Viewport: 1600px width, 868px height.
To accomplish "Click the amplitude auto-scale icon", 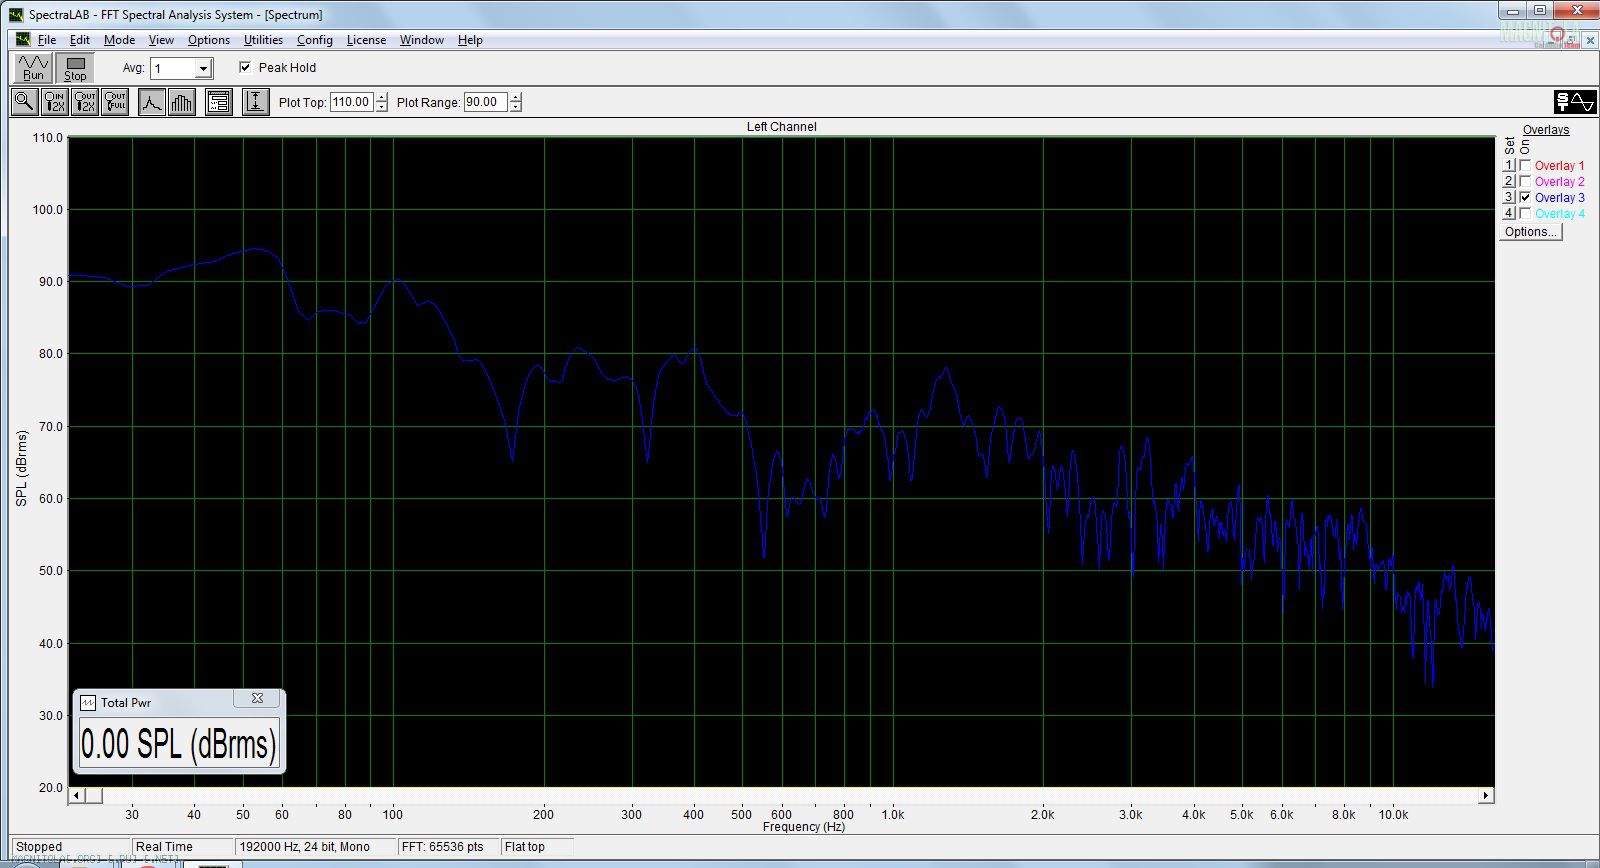I will click(256, 102).
